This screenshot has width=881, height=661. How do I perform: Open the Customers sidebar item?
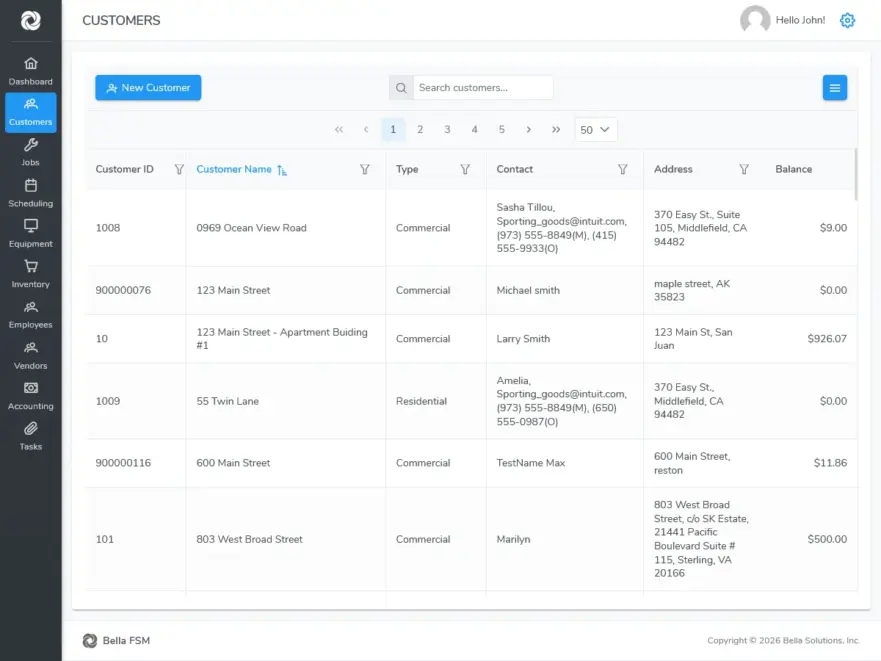point(30,112)
